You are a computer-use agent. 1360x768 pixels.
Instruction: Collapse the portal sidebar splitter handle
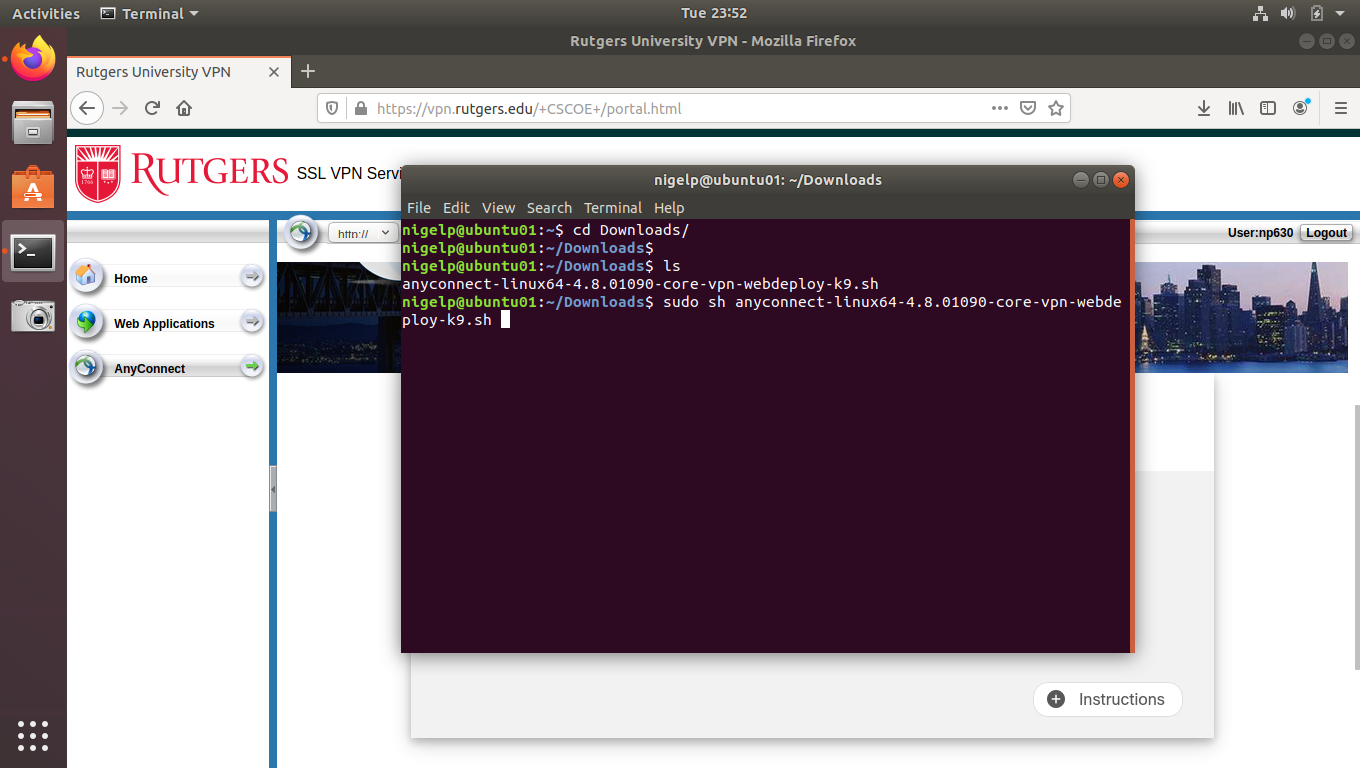[x=273, y=489]
